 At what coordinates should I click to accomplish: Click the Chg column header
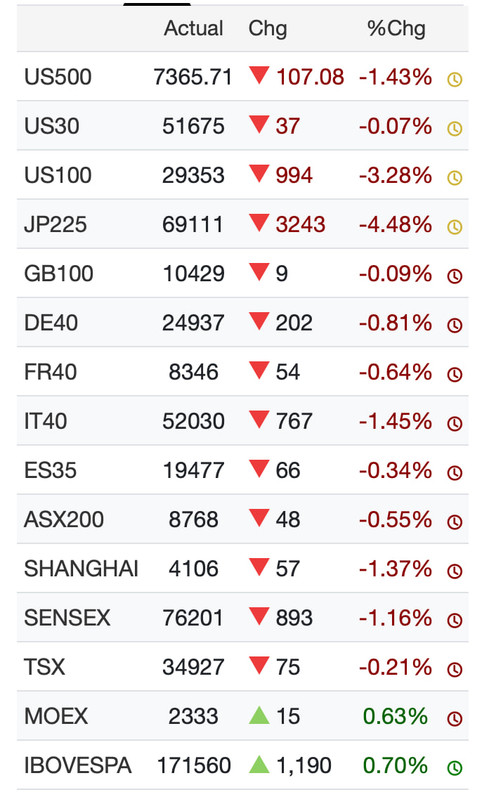click(268, 29)
